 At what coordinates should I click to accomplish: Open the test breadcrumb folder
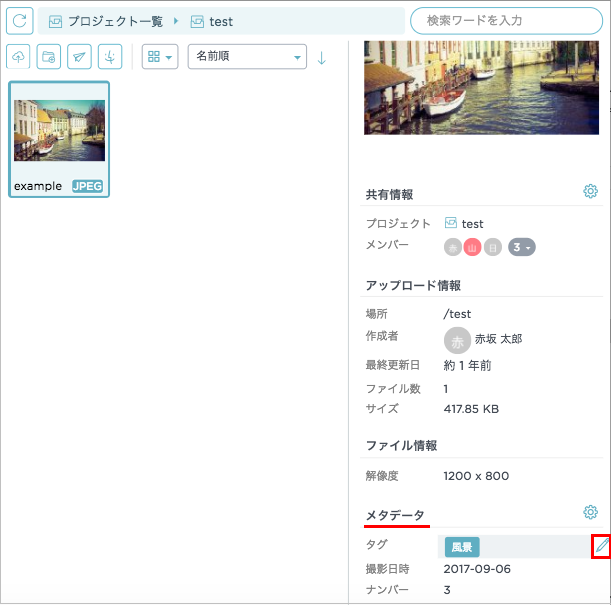[x=212, y=21]
